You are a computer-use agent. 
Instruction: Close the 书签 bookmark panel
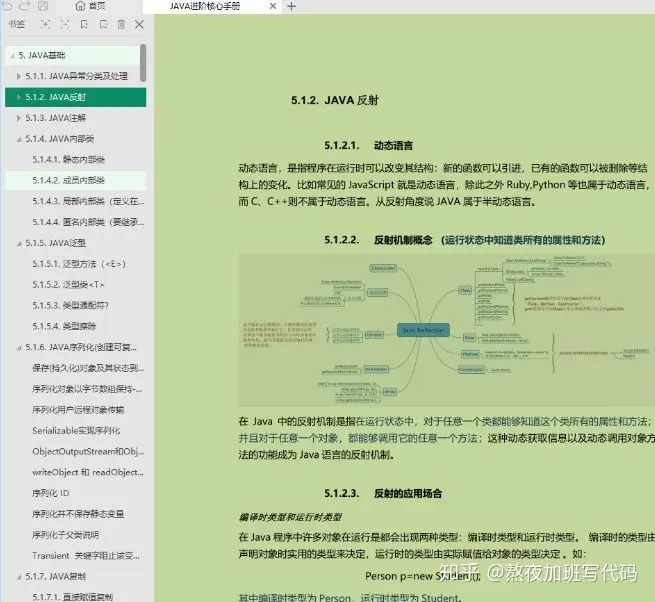tap(140, 25)
